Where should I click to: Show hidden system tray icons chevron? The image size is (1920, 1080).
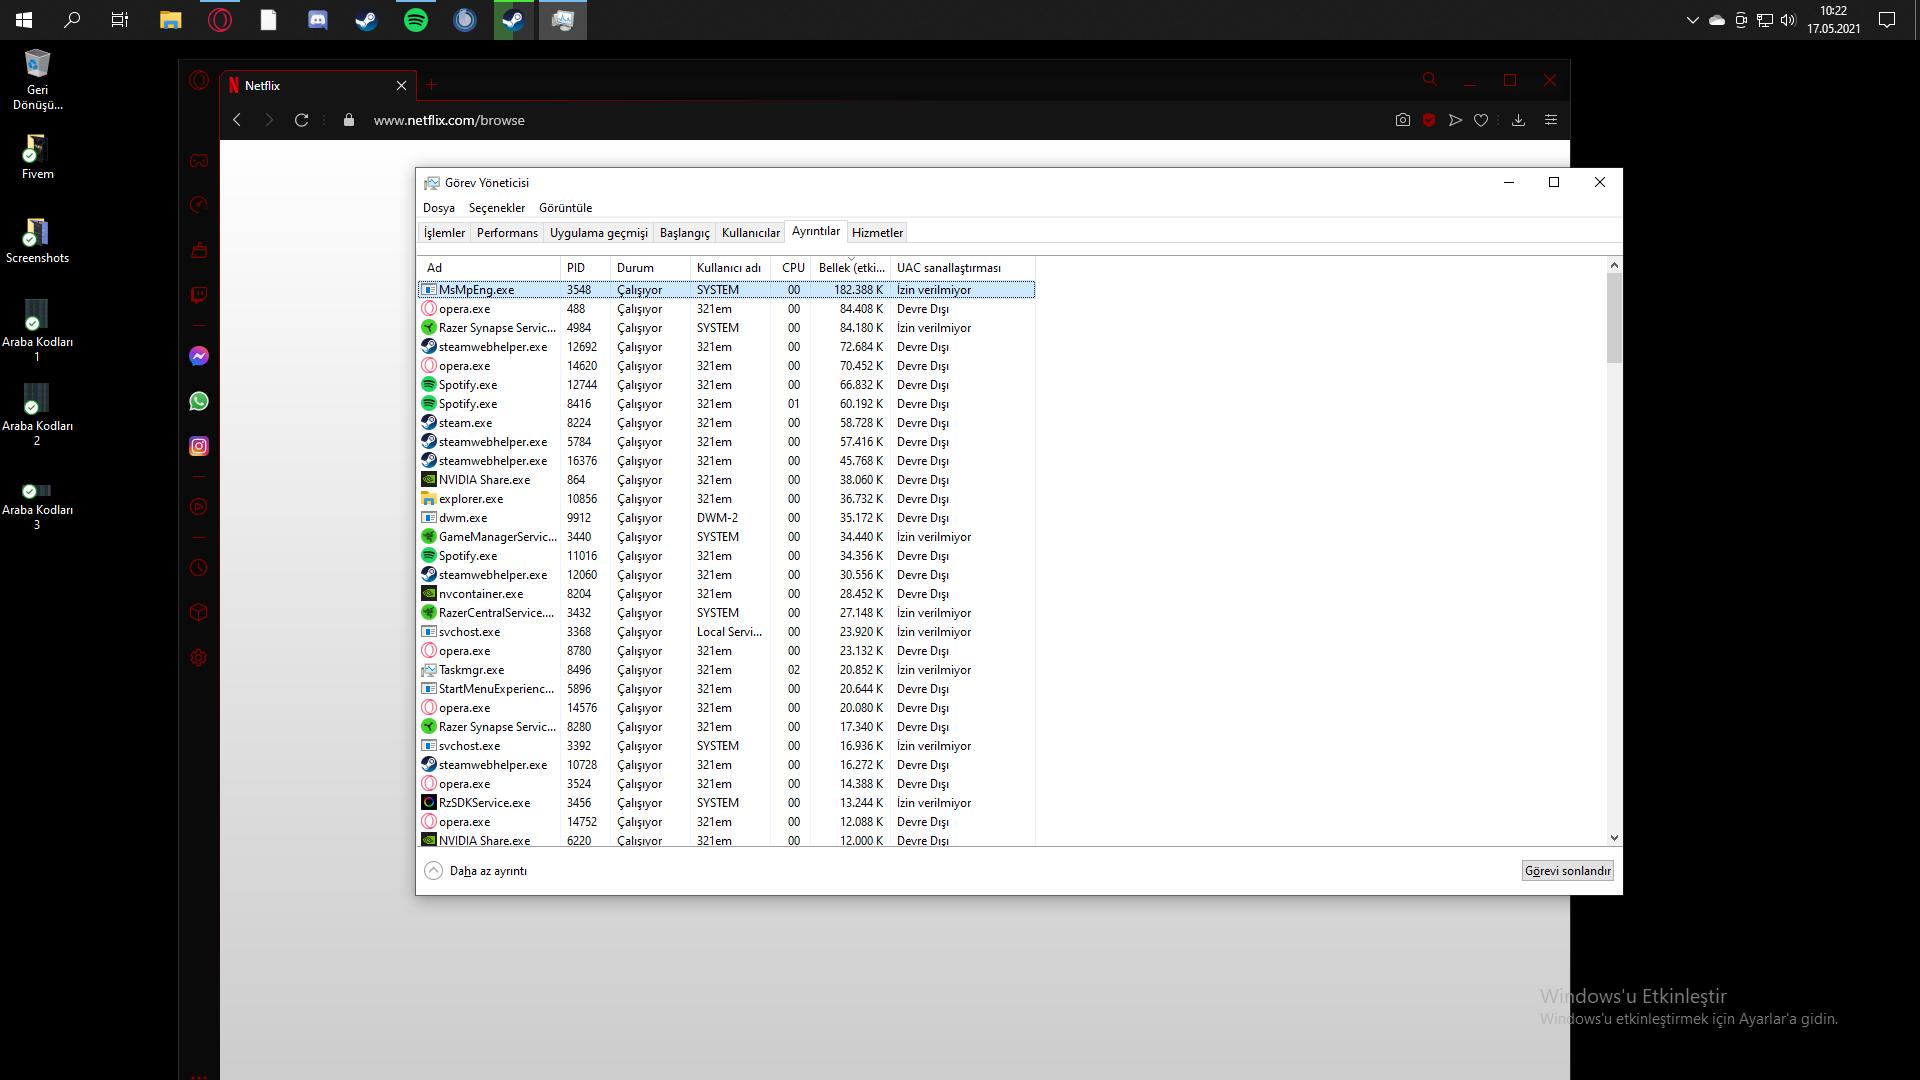(x=1692, y=20)
